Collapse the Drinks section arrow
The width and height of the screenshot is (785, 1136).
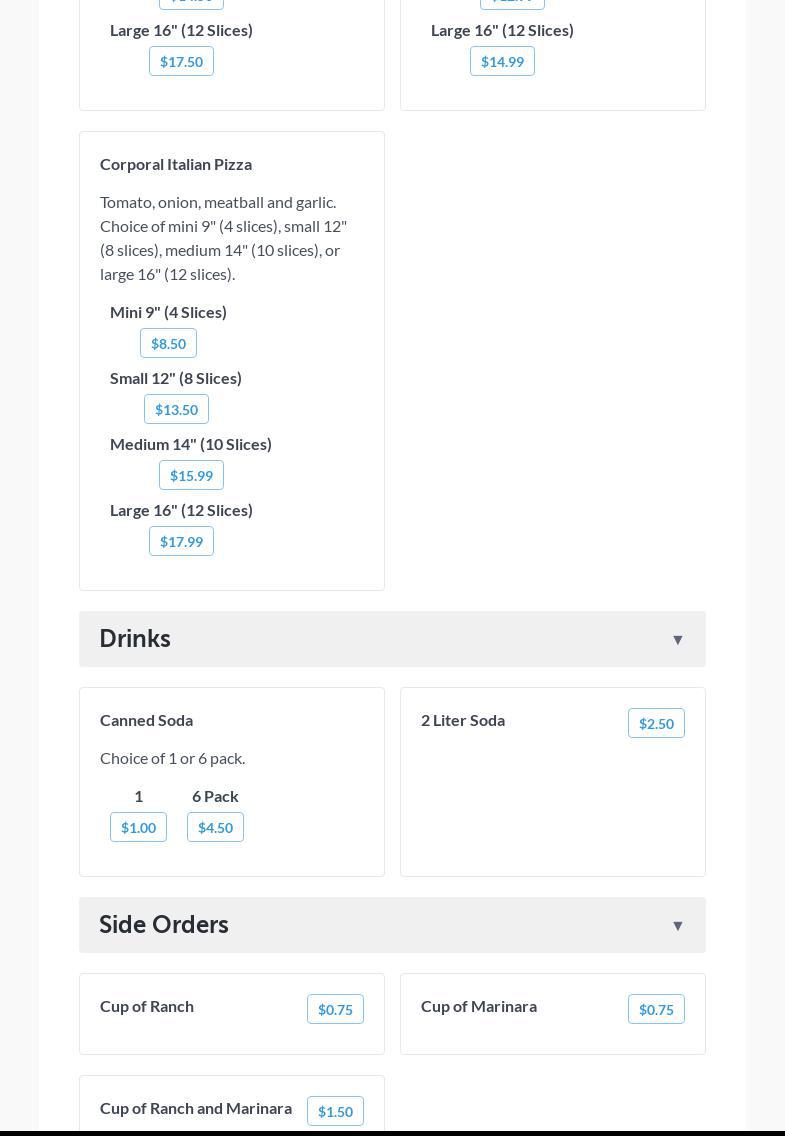click(x=677, y=640)
